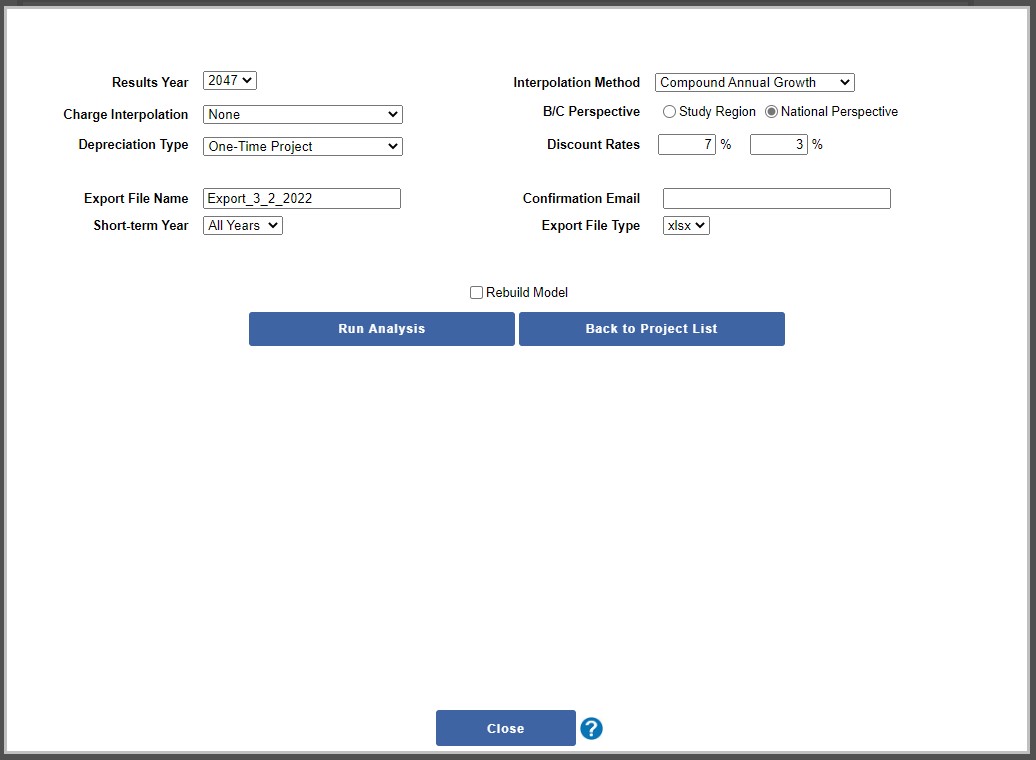
Task: Select the Study Region radio button
Action: (669, 112)
